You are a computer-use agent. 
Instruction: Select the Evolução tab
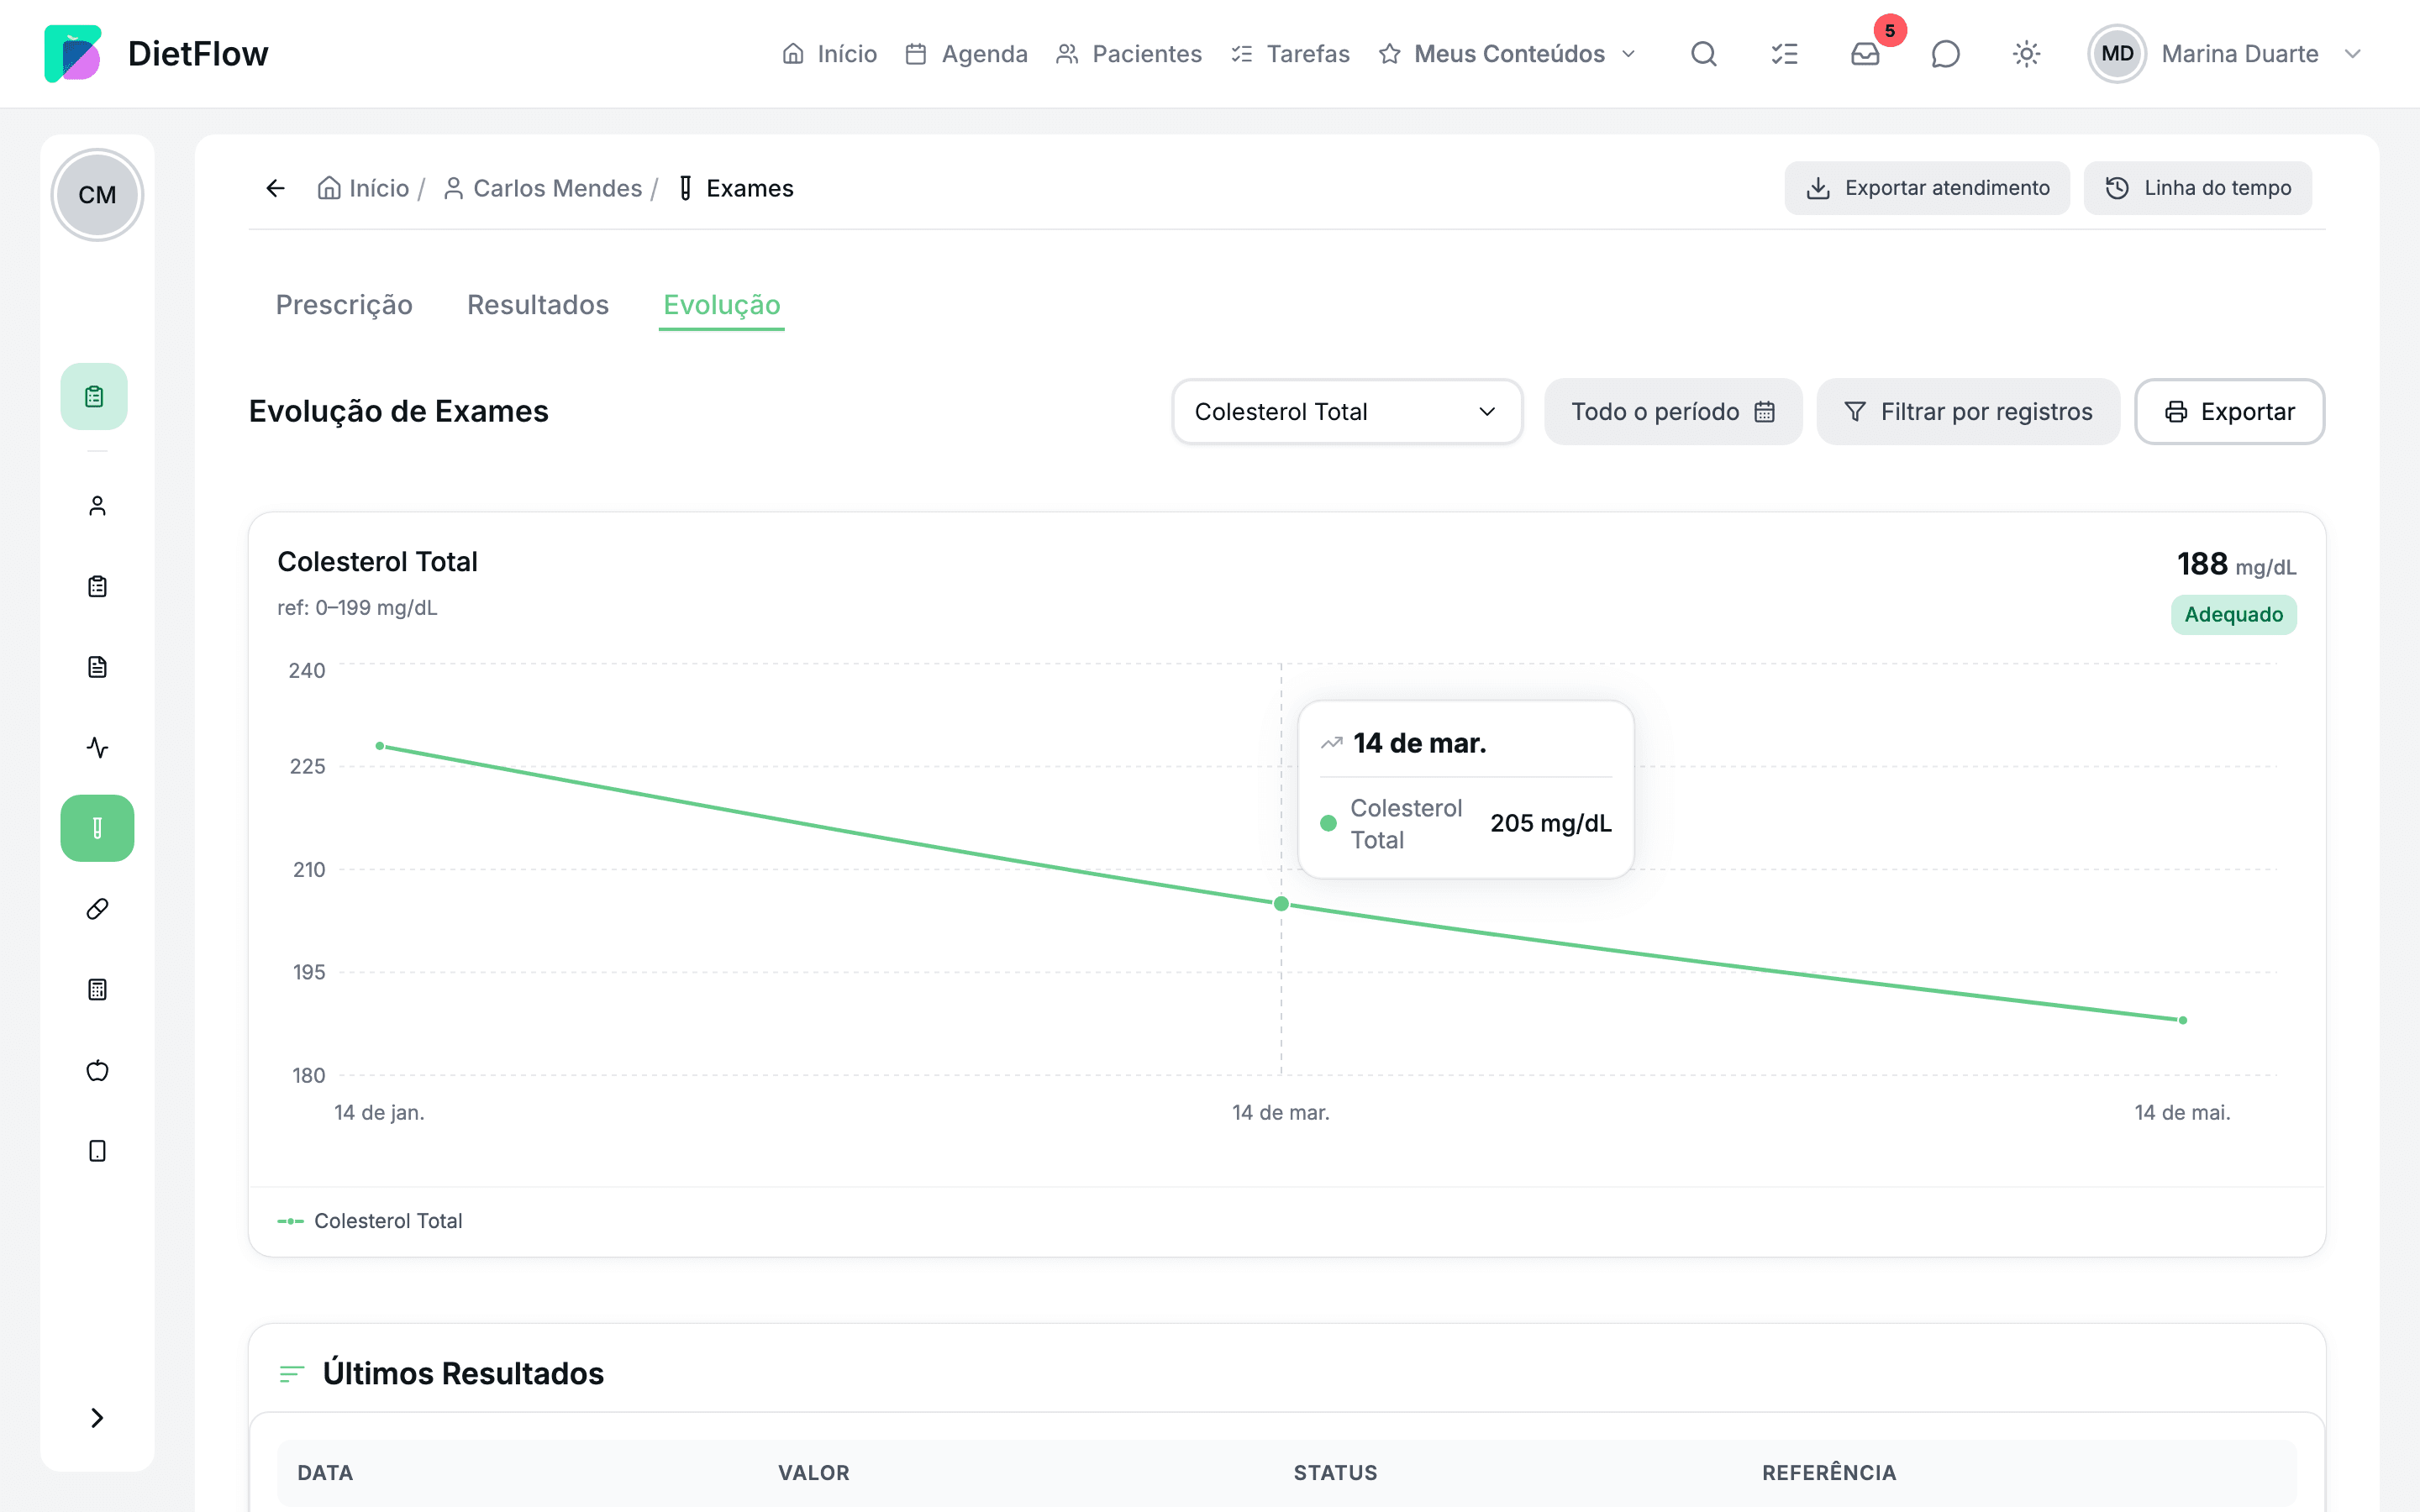(722, 305)
